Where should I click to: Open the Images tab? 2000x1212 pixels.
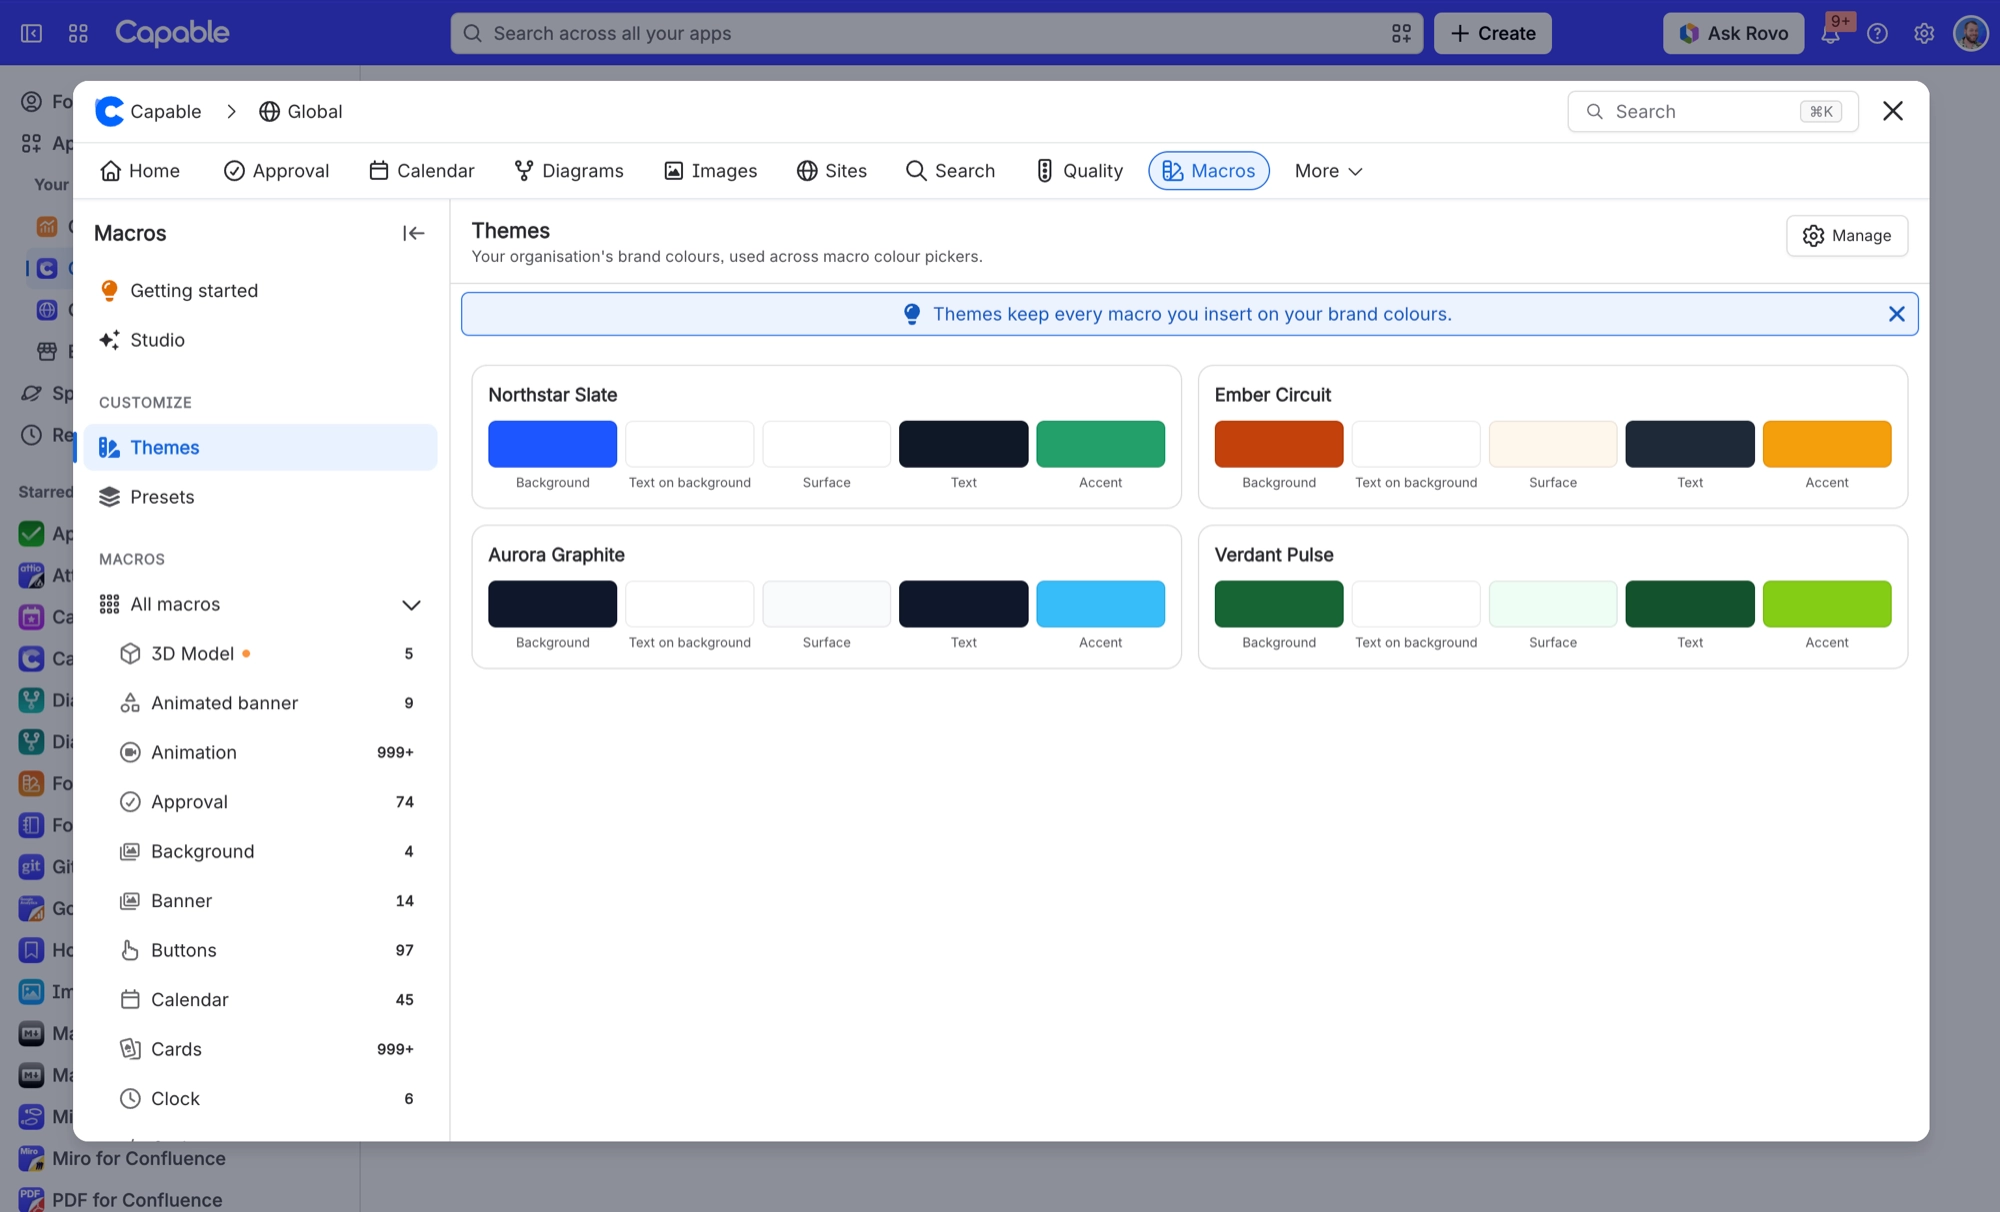click(711, 171)
